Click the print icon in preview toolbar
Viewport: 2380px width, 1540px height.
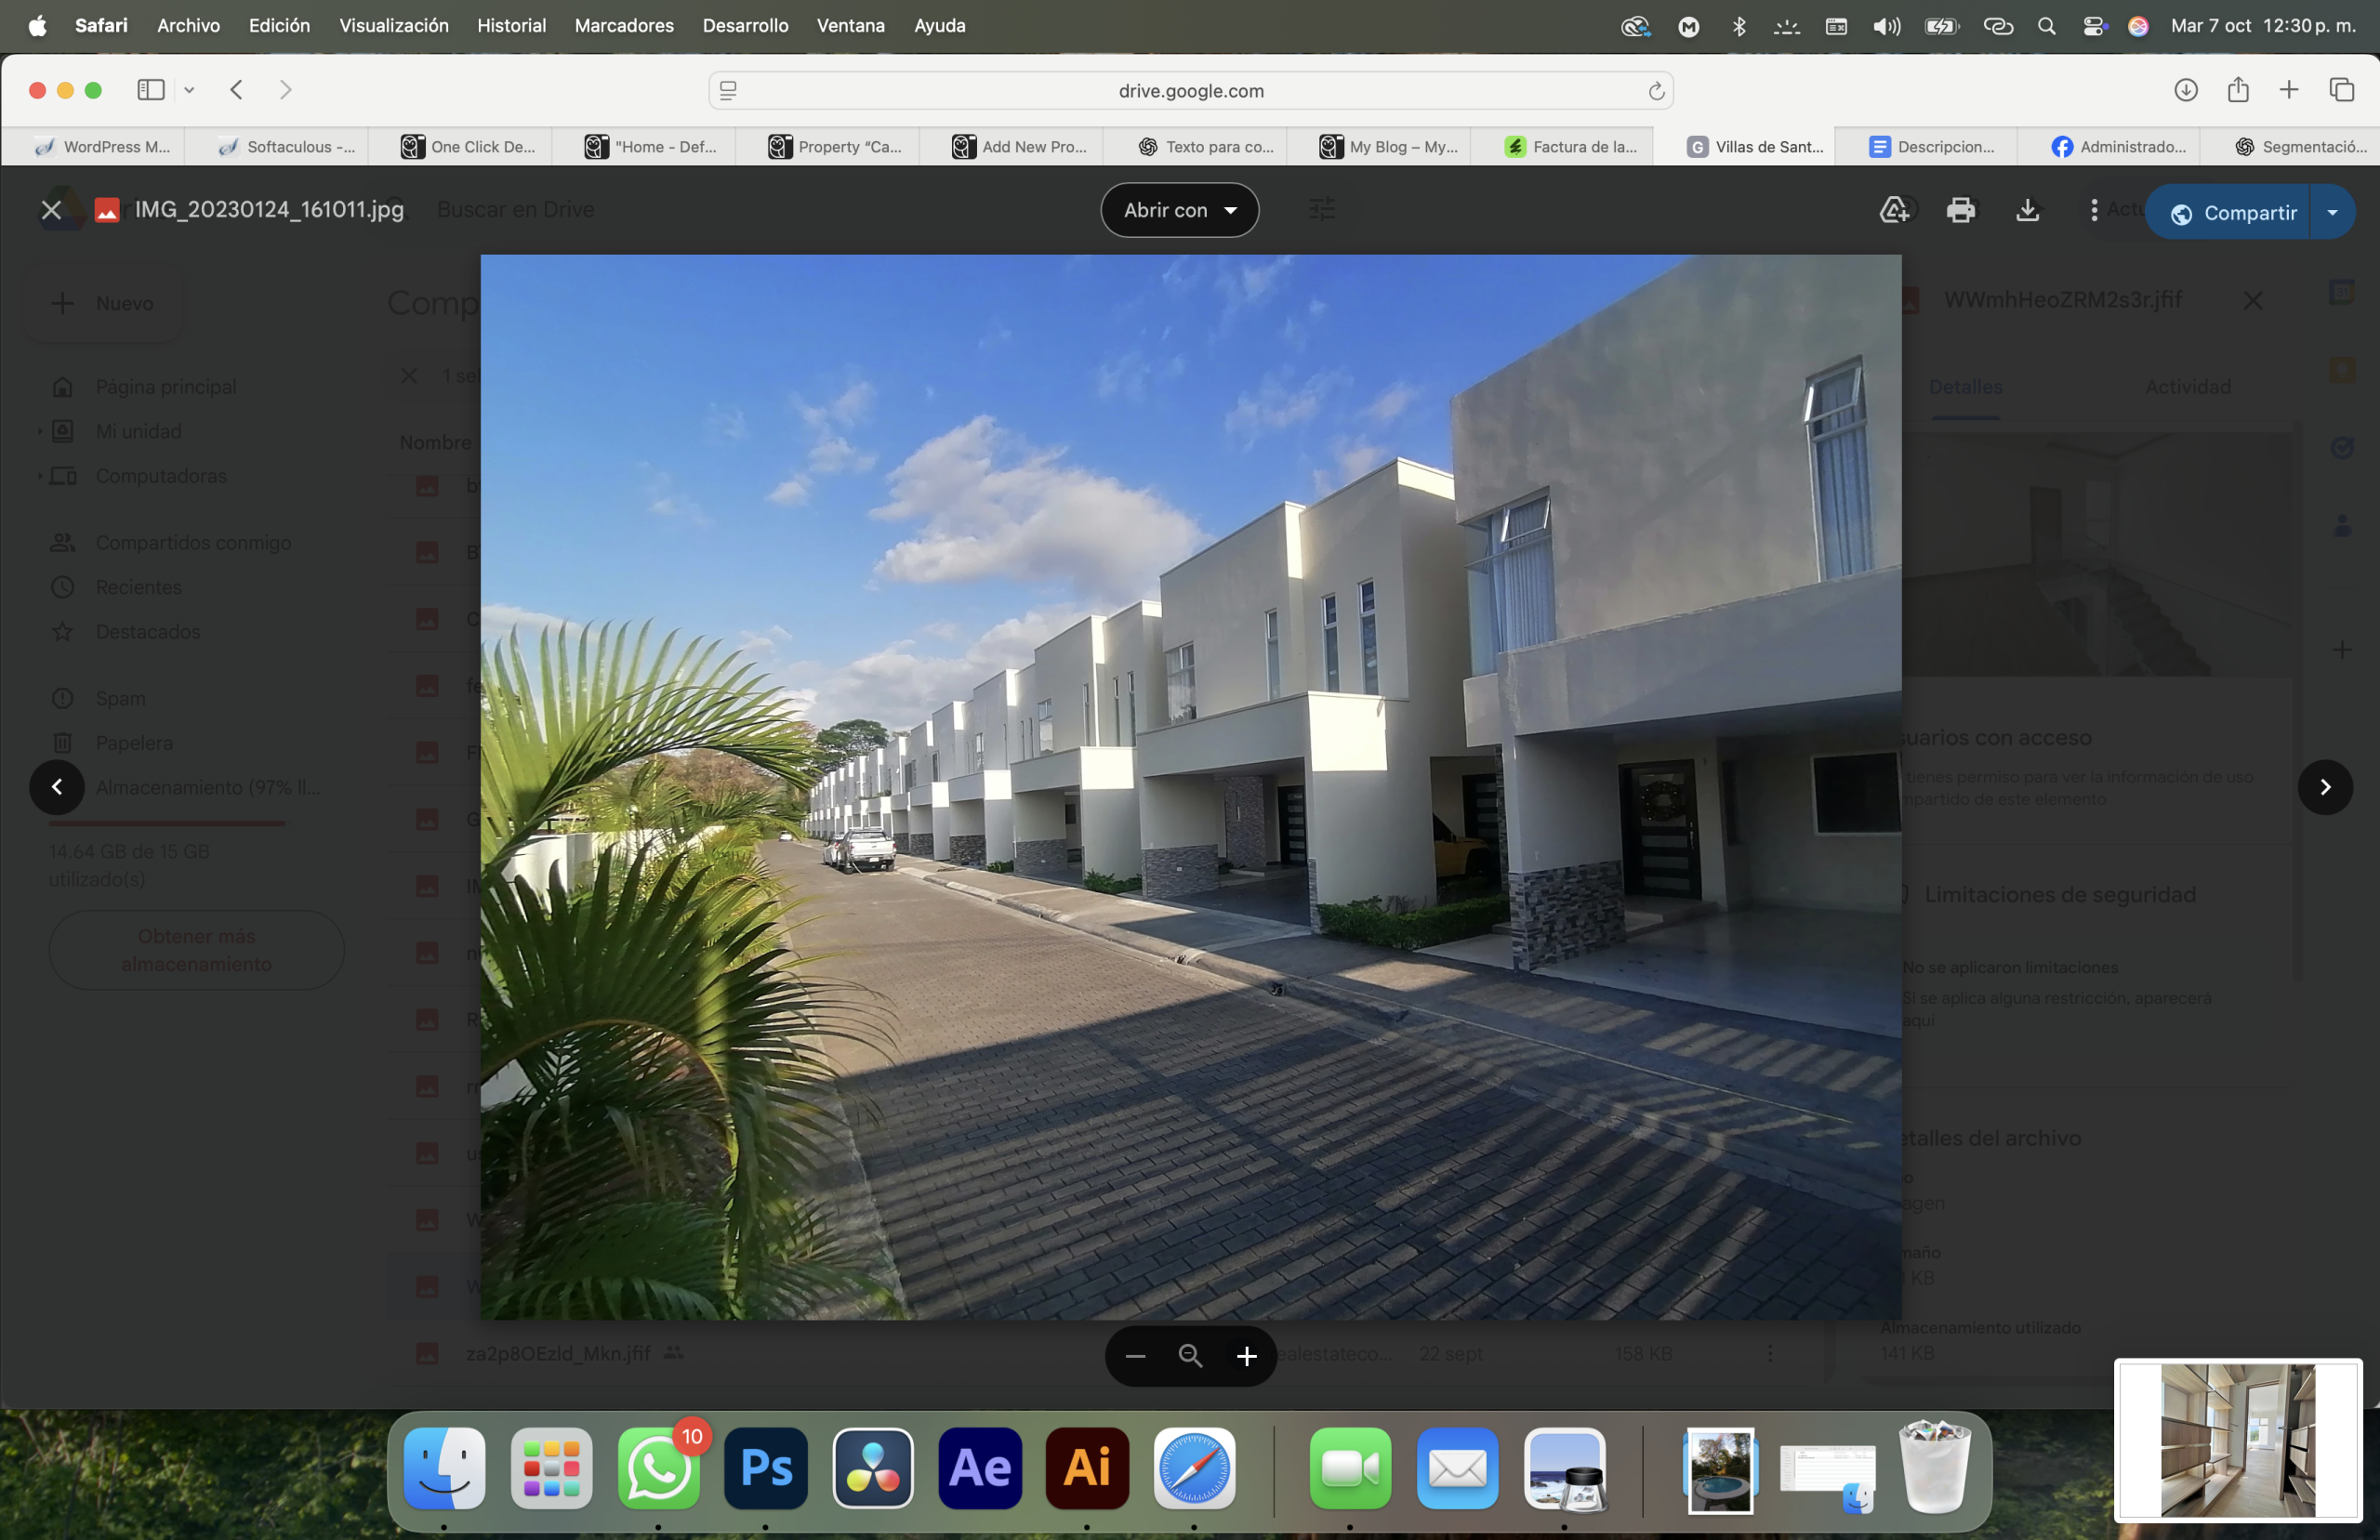pos(1960,210)
